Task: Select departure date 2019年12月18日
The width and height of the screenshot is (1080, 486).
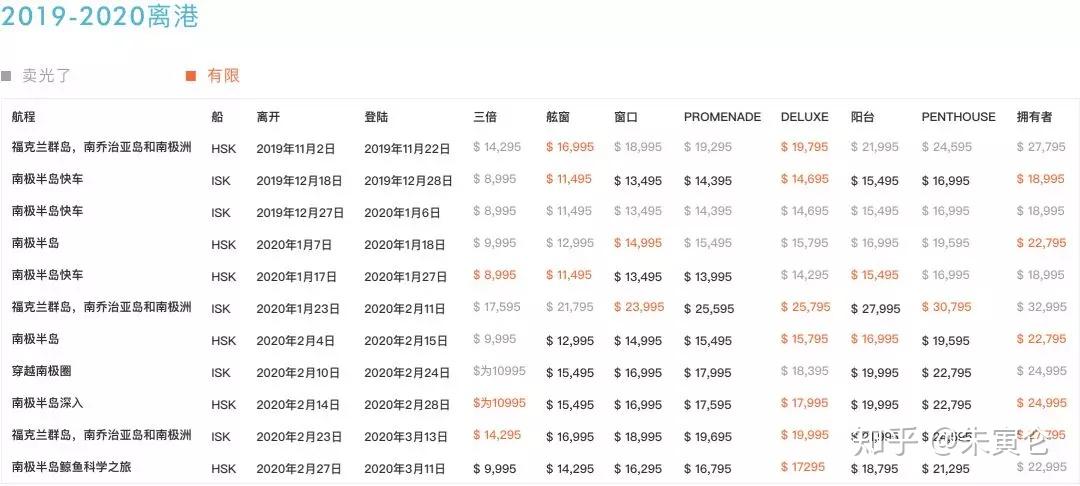Action: coord(299,181)
